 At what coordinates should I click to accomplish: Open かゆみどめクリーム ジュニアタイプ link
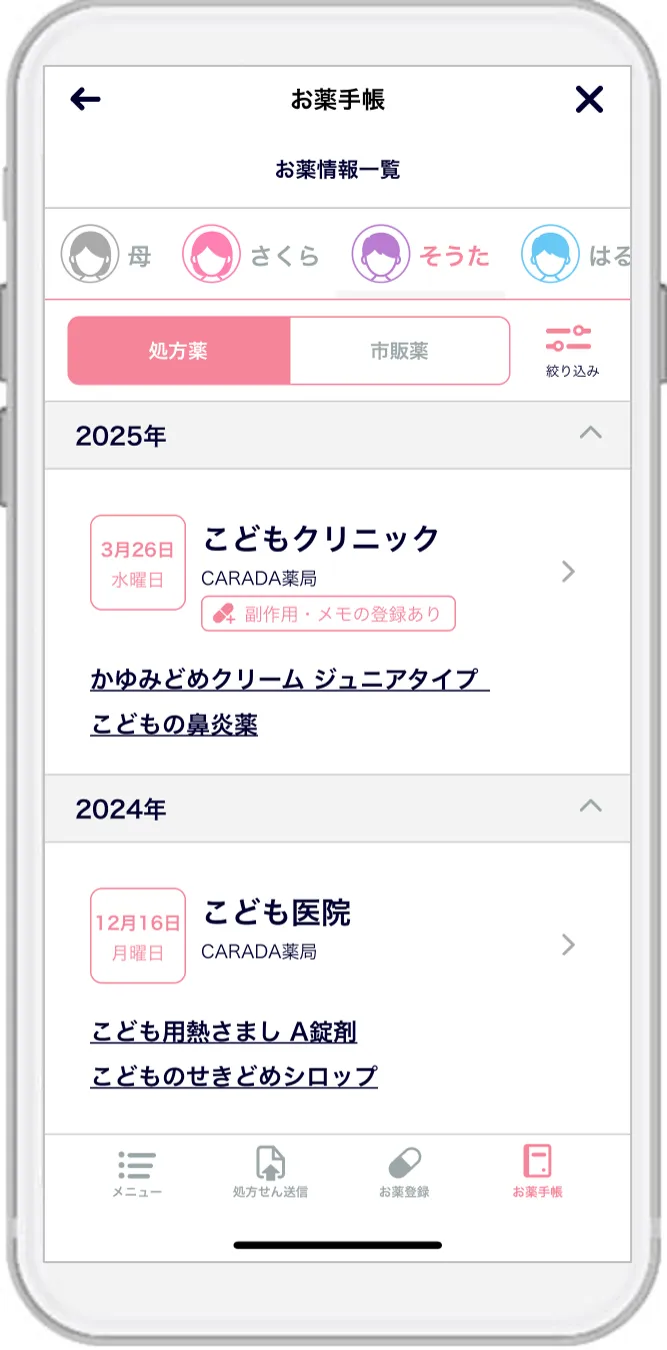(x=289, y=680)
